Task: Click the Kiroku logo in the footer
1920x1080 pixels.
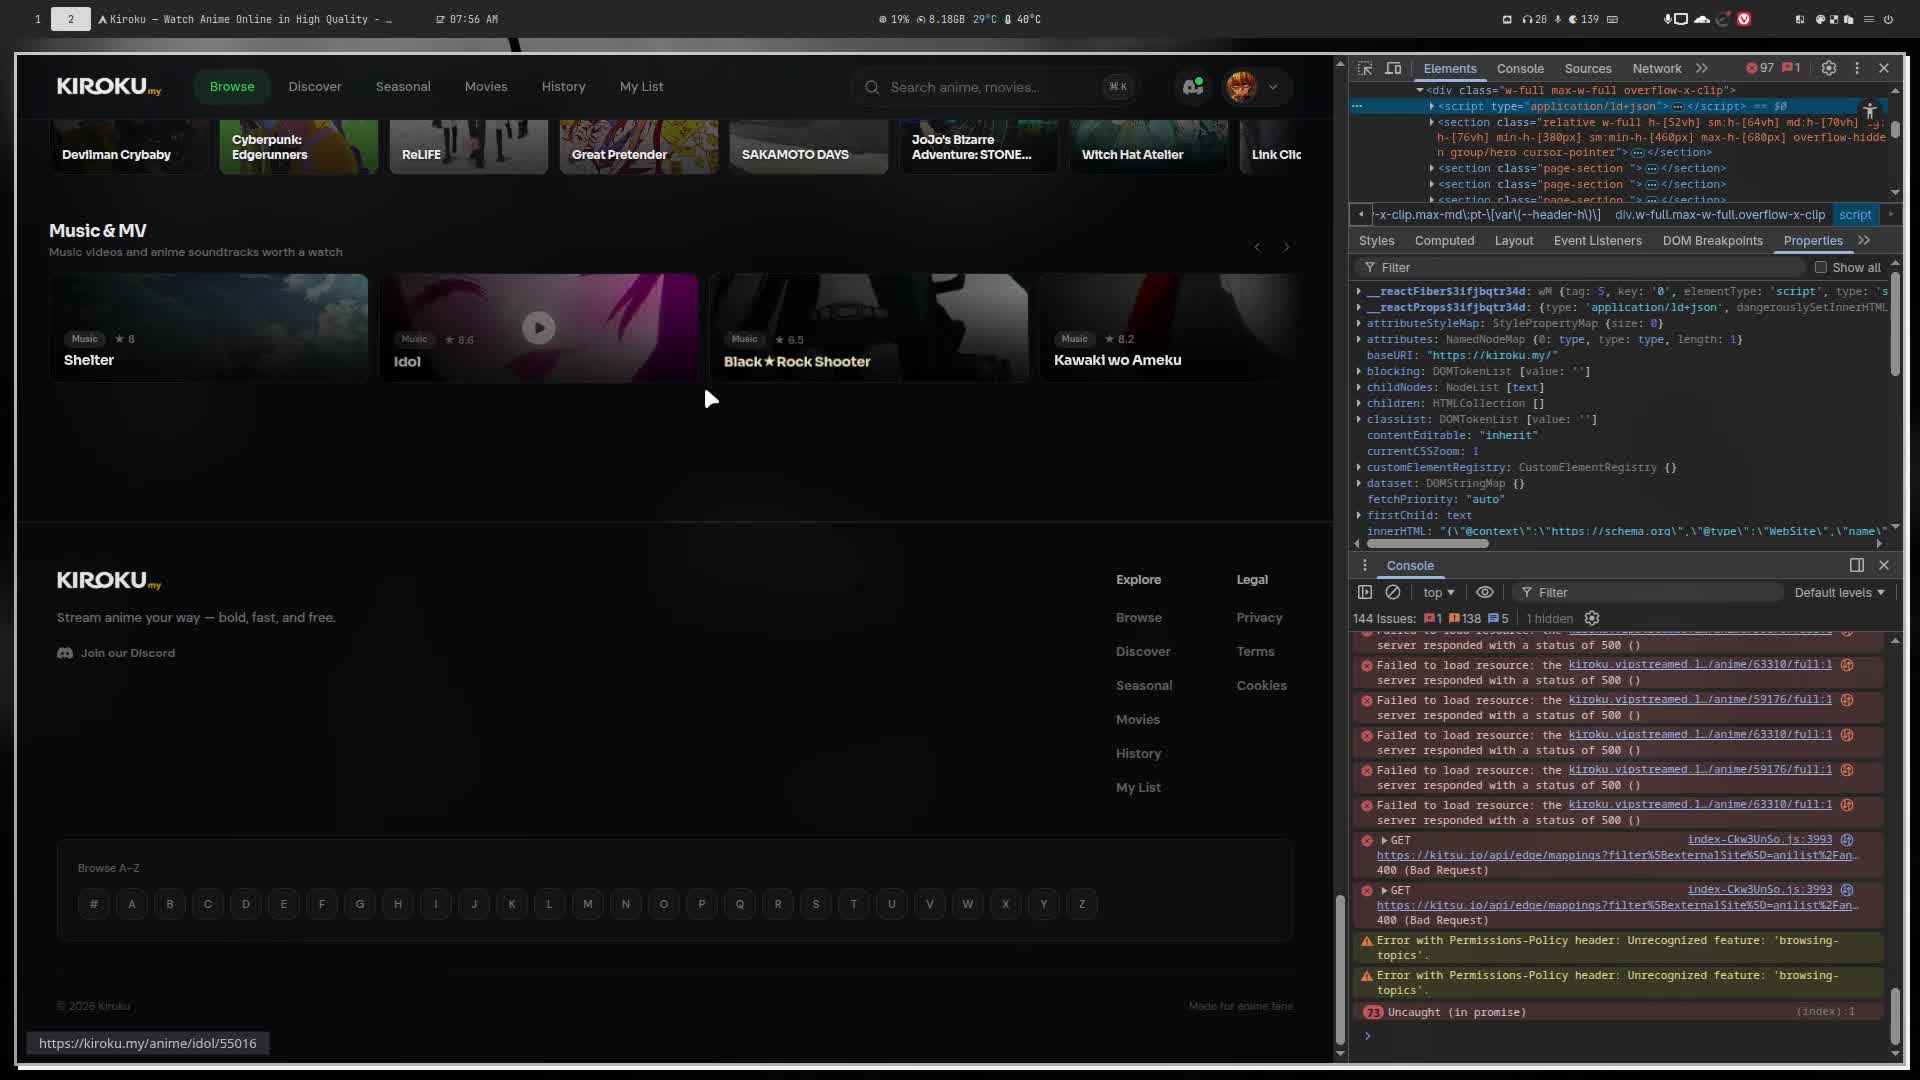Action: click(x=109, y=581)
